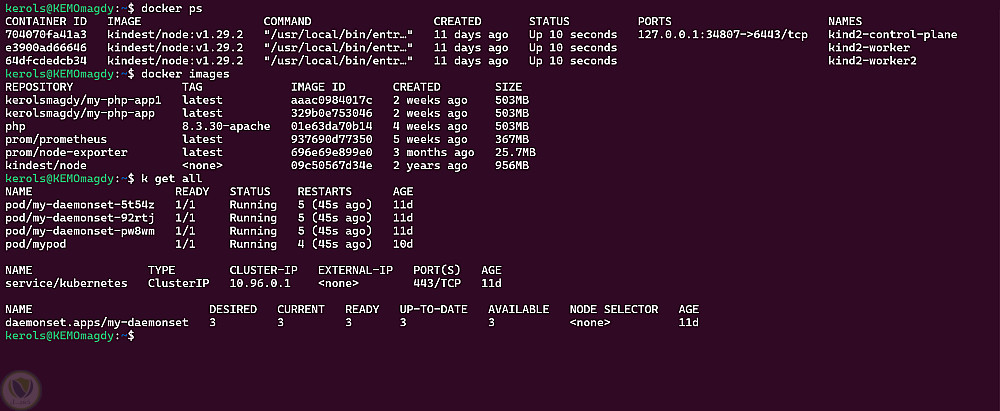This screenshot has height=411, width=1000.
Task: Select the SIZE column header
Action: tap(508, 87)
